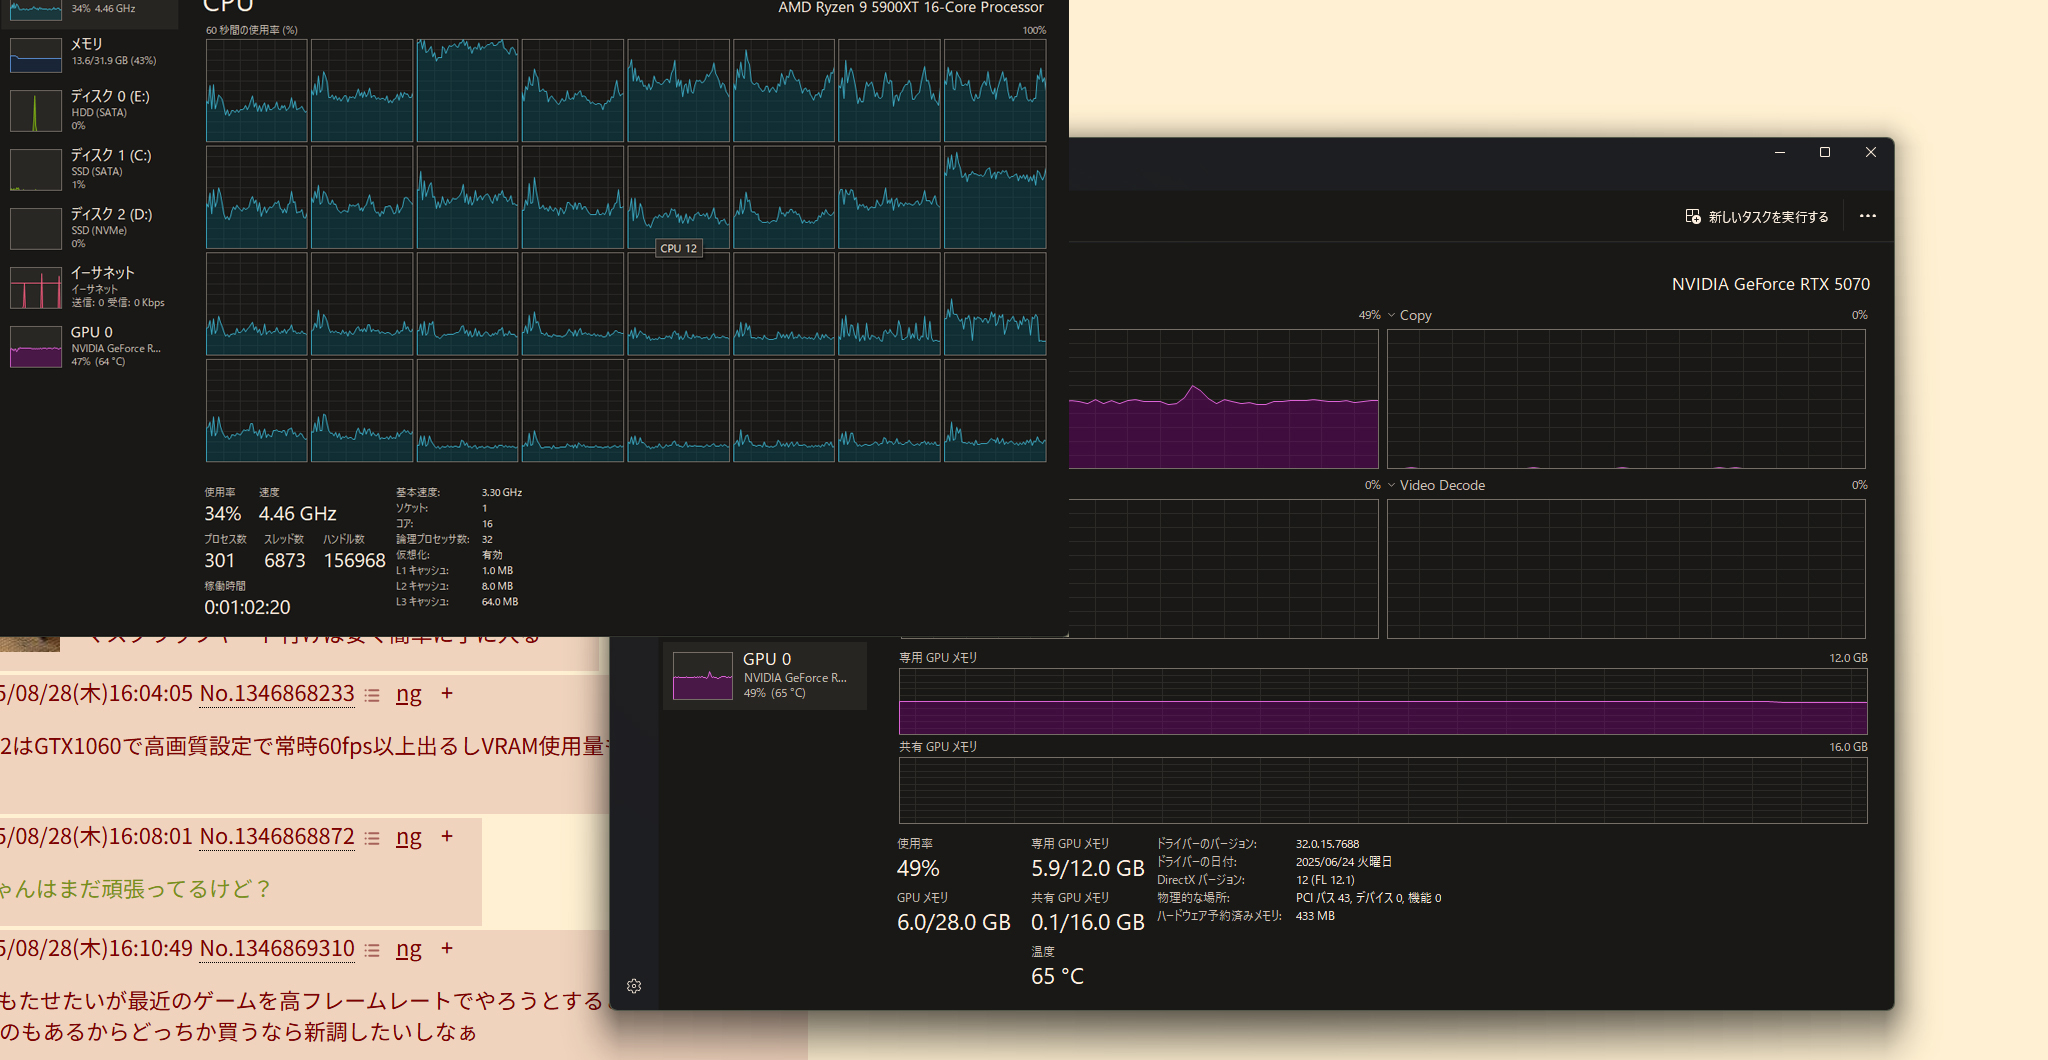Click driver version 32.0.15.7688
The height and width of the screenshot is (1060, 2048).
coord(1327,844)
